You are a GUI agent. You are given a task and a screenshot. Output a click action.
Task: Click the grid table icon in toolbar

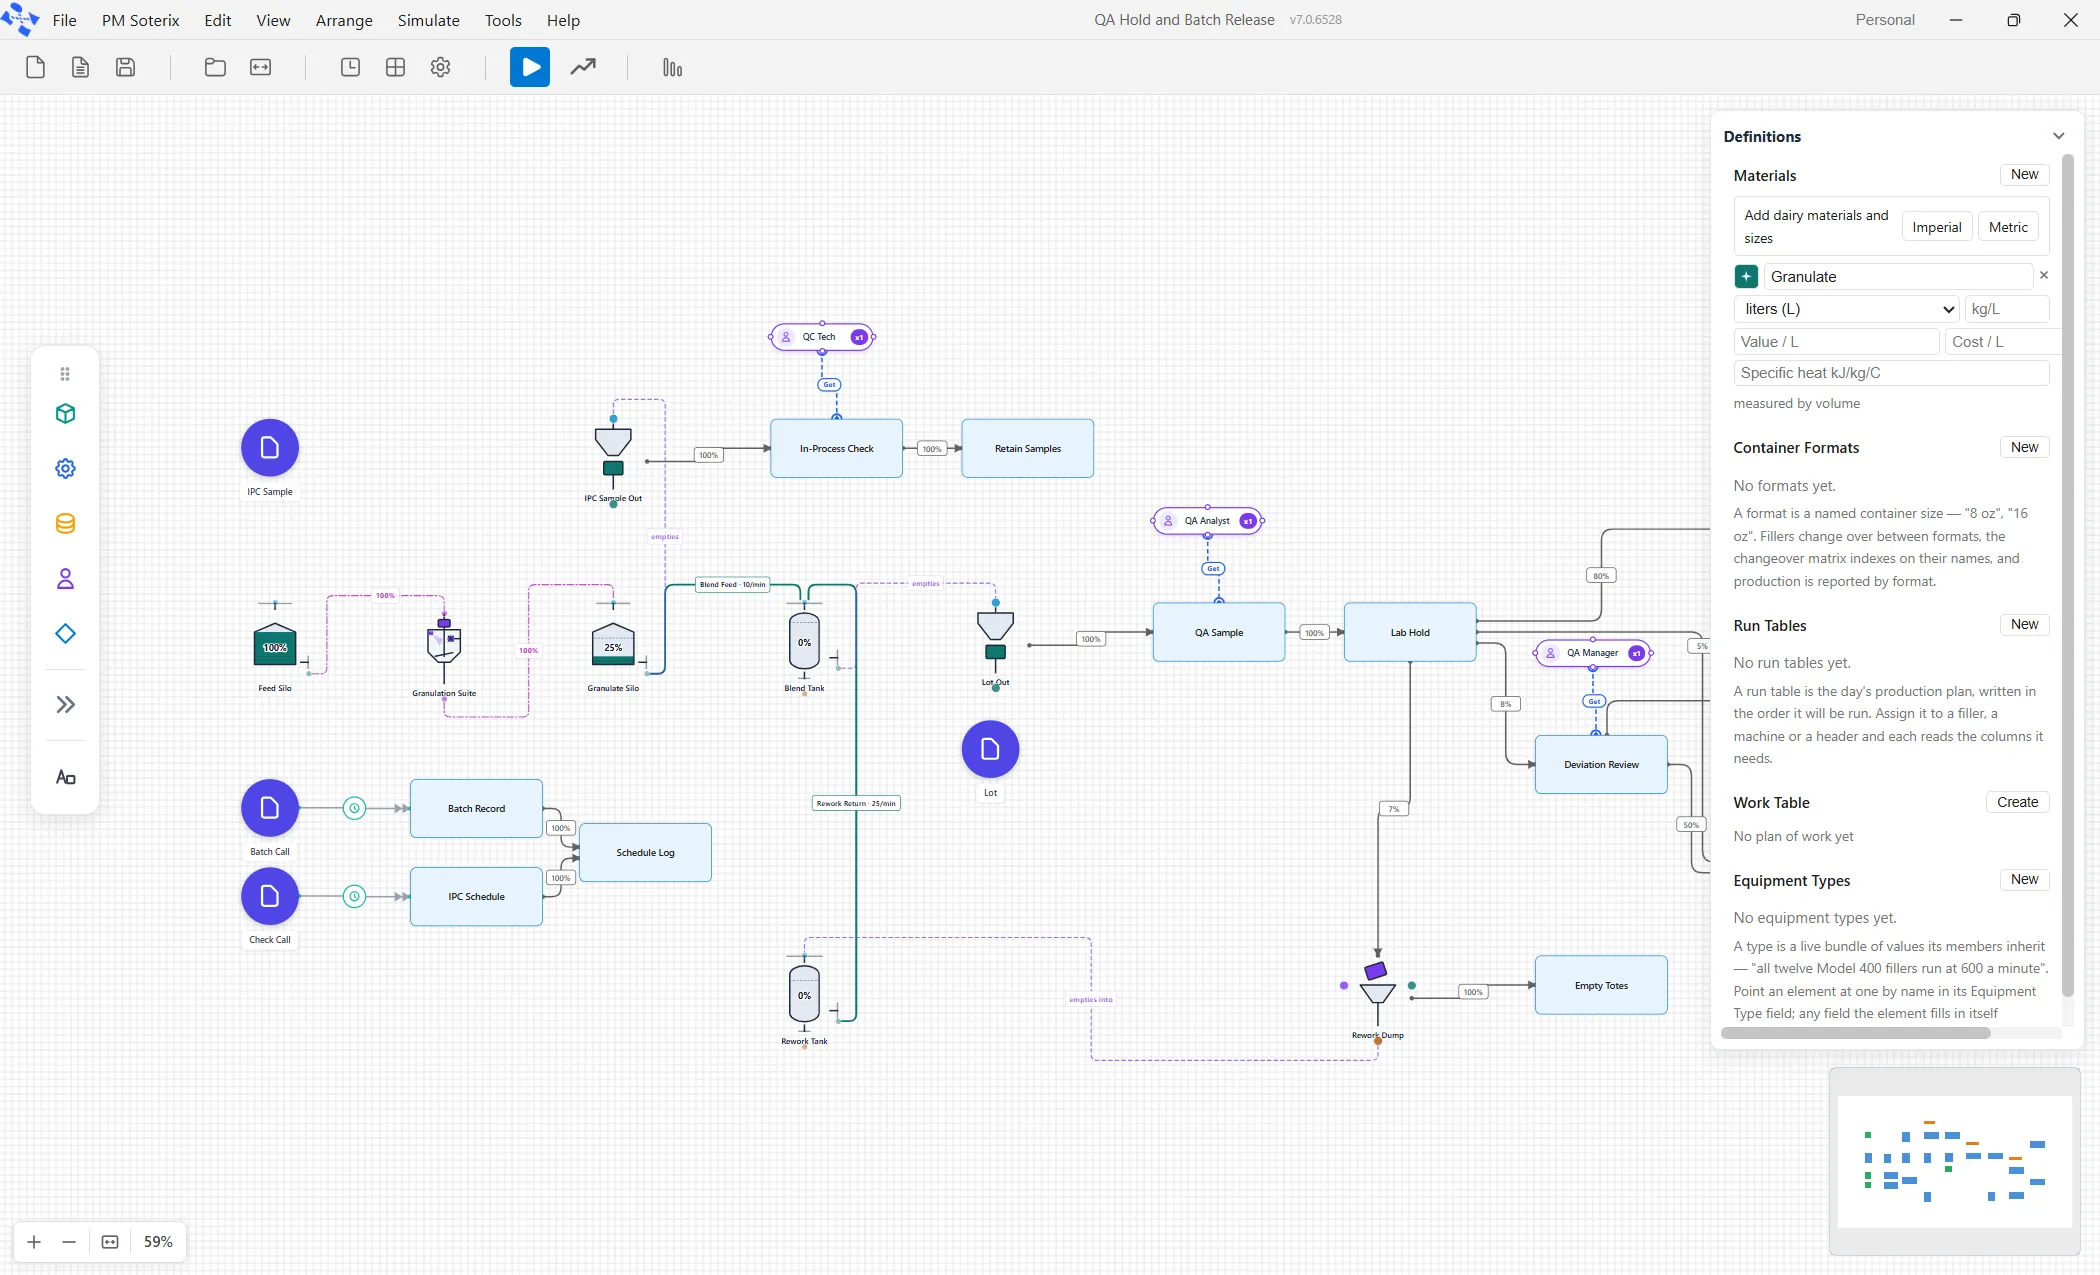395,67
